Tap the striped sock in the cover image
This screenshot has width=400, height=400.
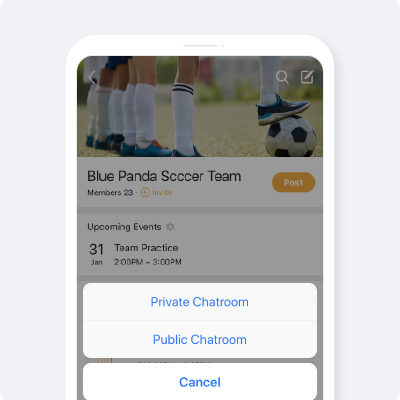(x=183, y=117)
